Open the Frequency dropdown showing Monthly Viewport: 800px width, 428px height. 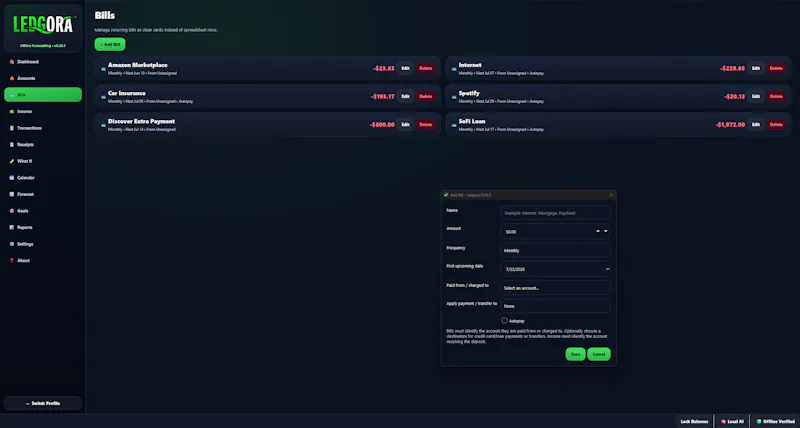(555, 250)
